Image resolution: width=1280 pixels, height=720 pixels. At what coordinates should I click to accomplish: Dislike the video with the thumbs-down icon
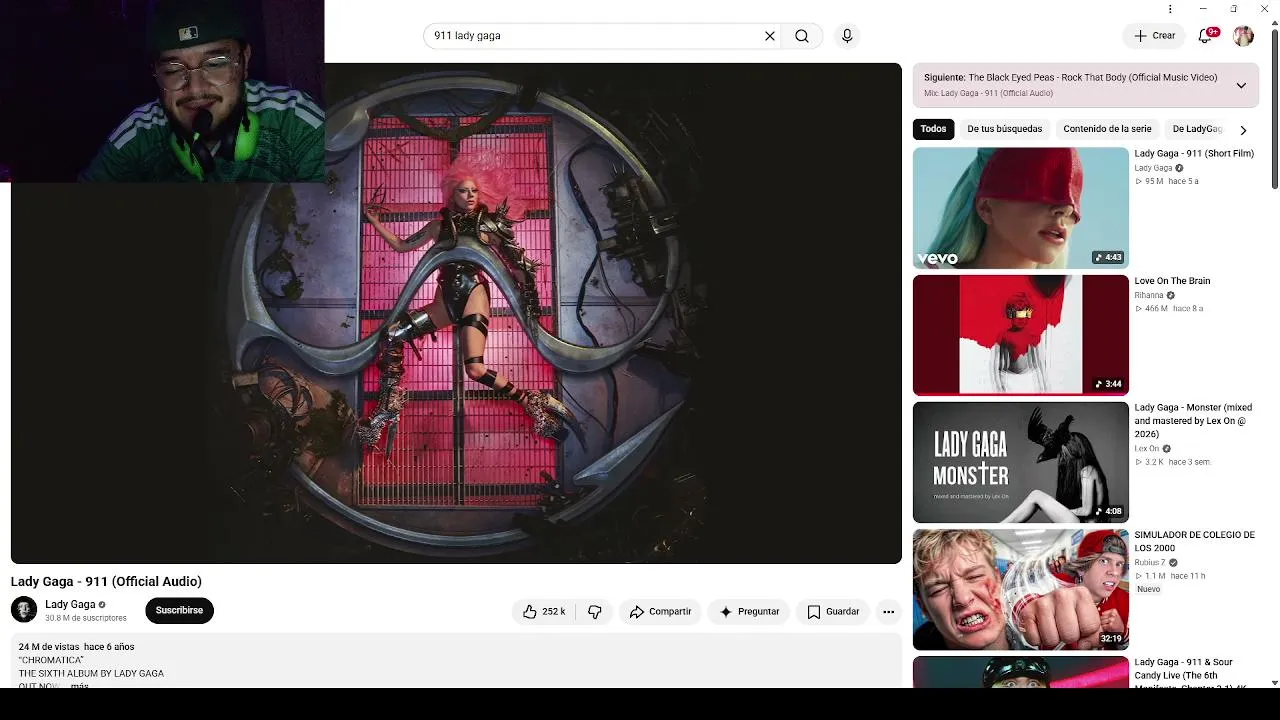(x=595, y=612)
